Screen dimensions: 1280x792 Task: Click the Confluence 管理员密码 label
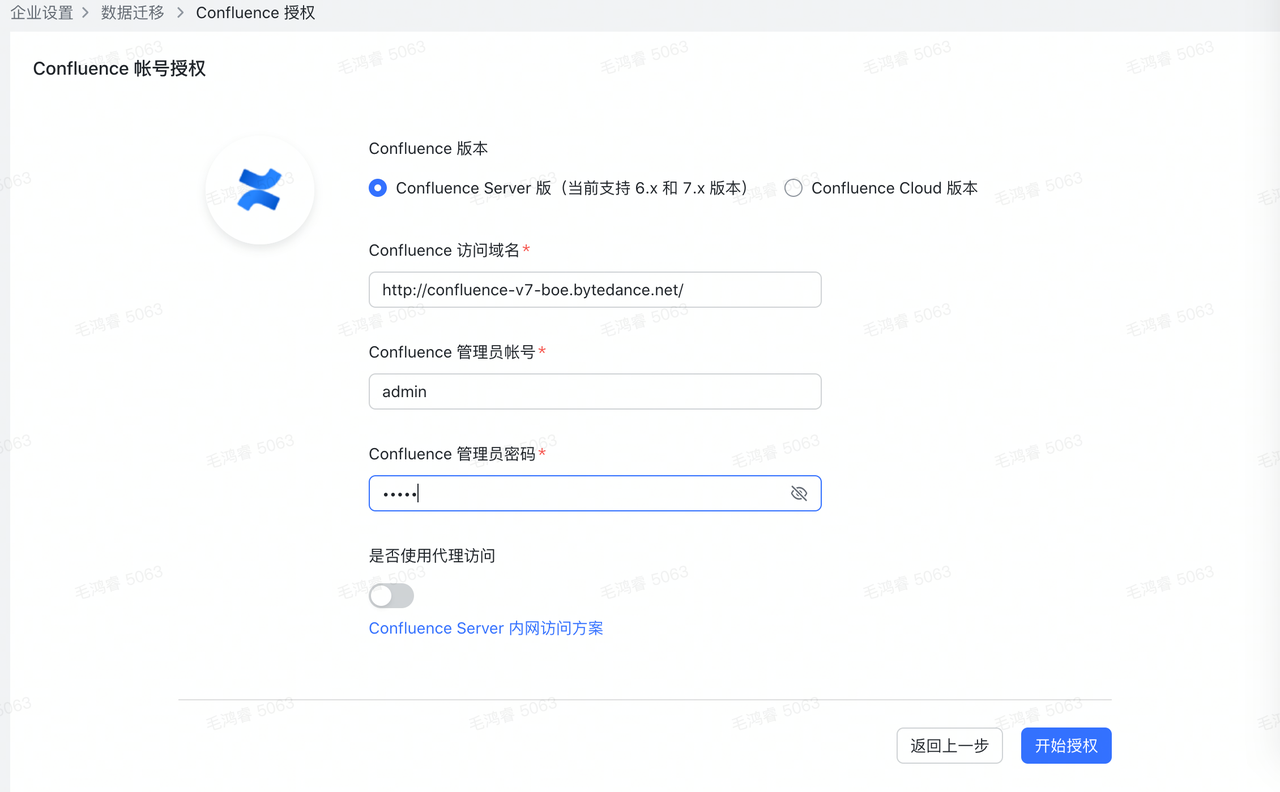click(452, 454)
